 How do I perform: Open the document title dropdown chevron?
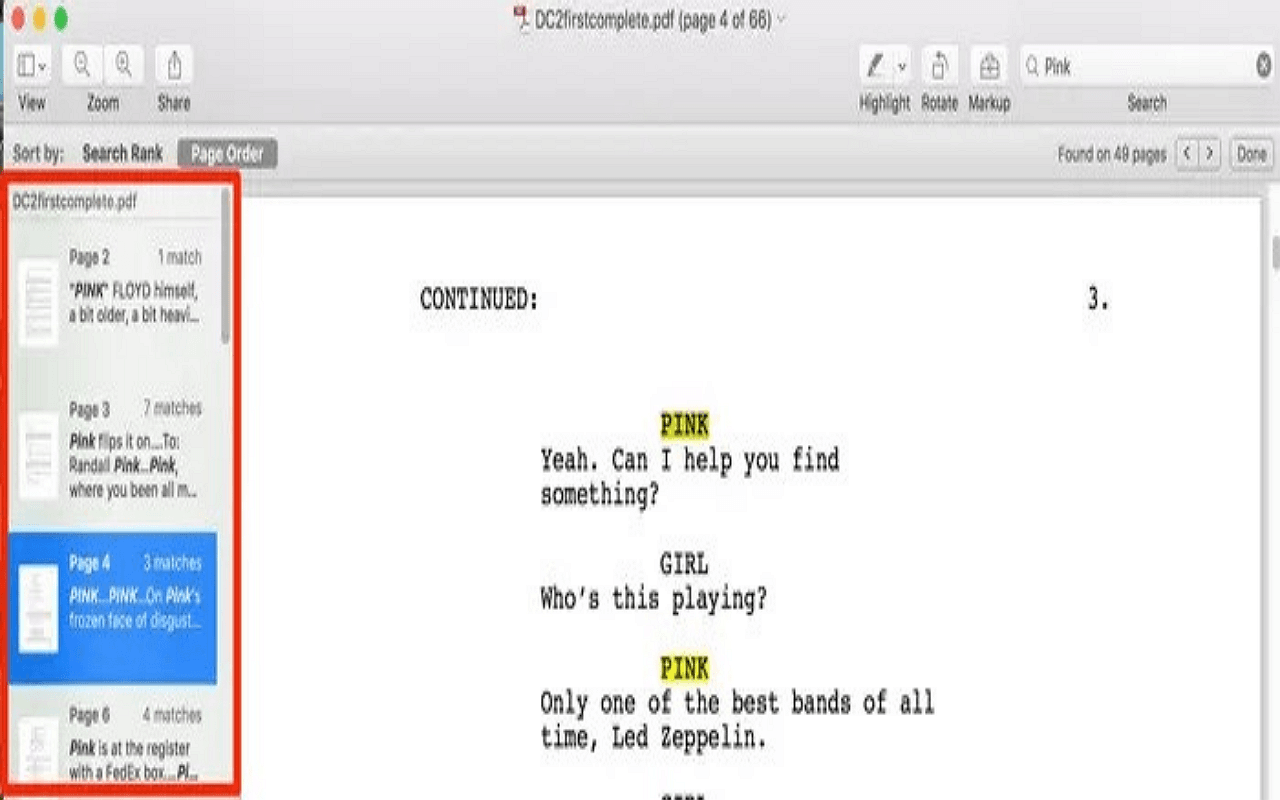pos(781,19)
